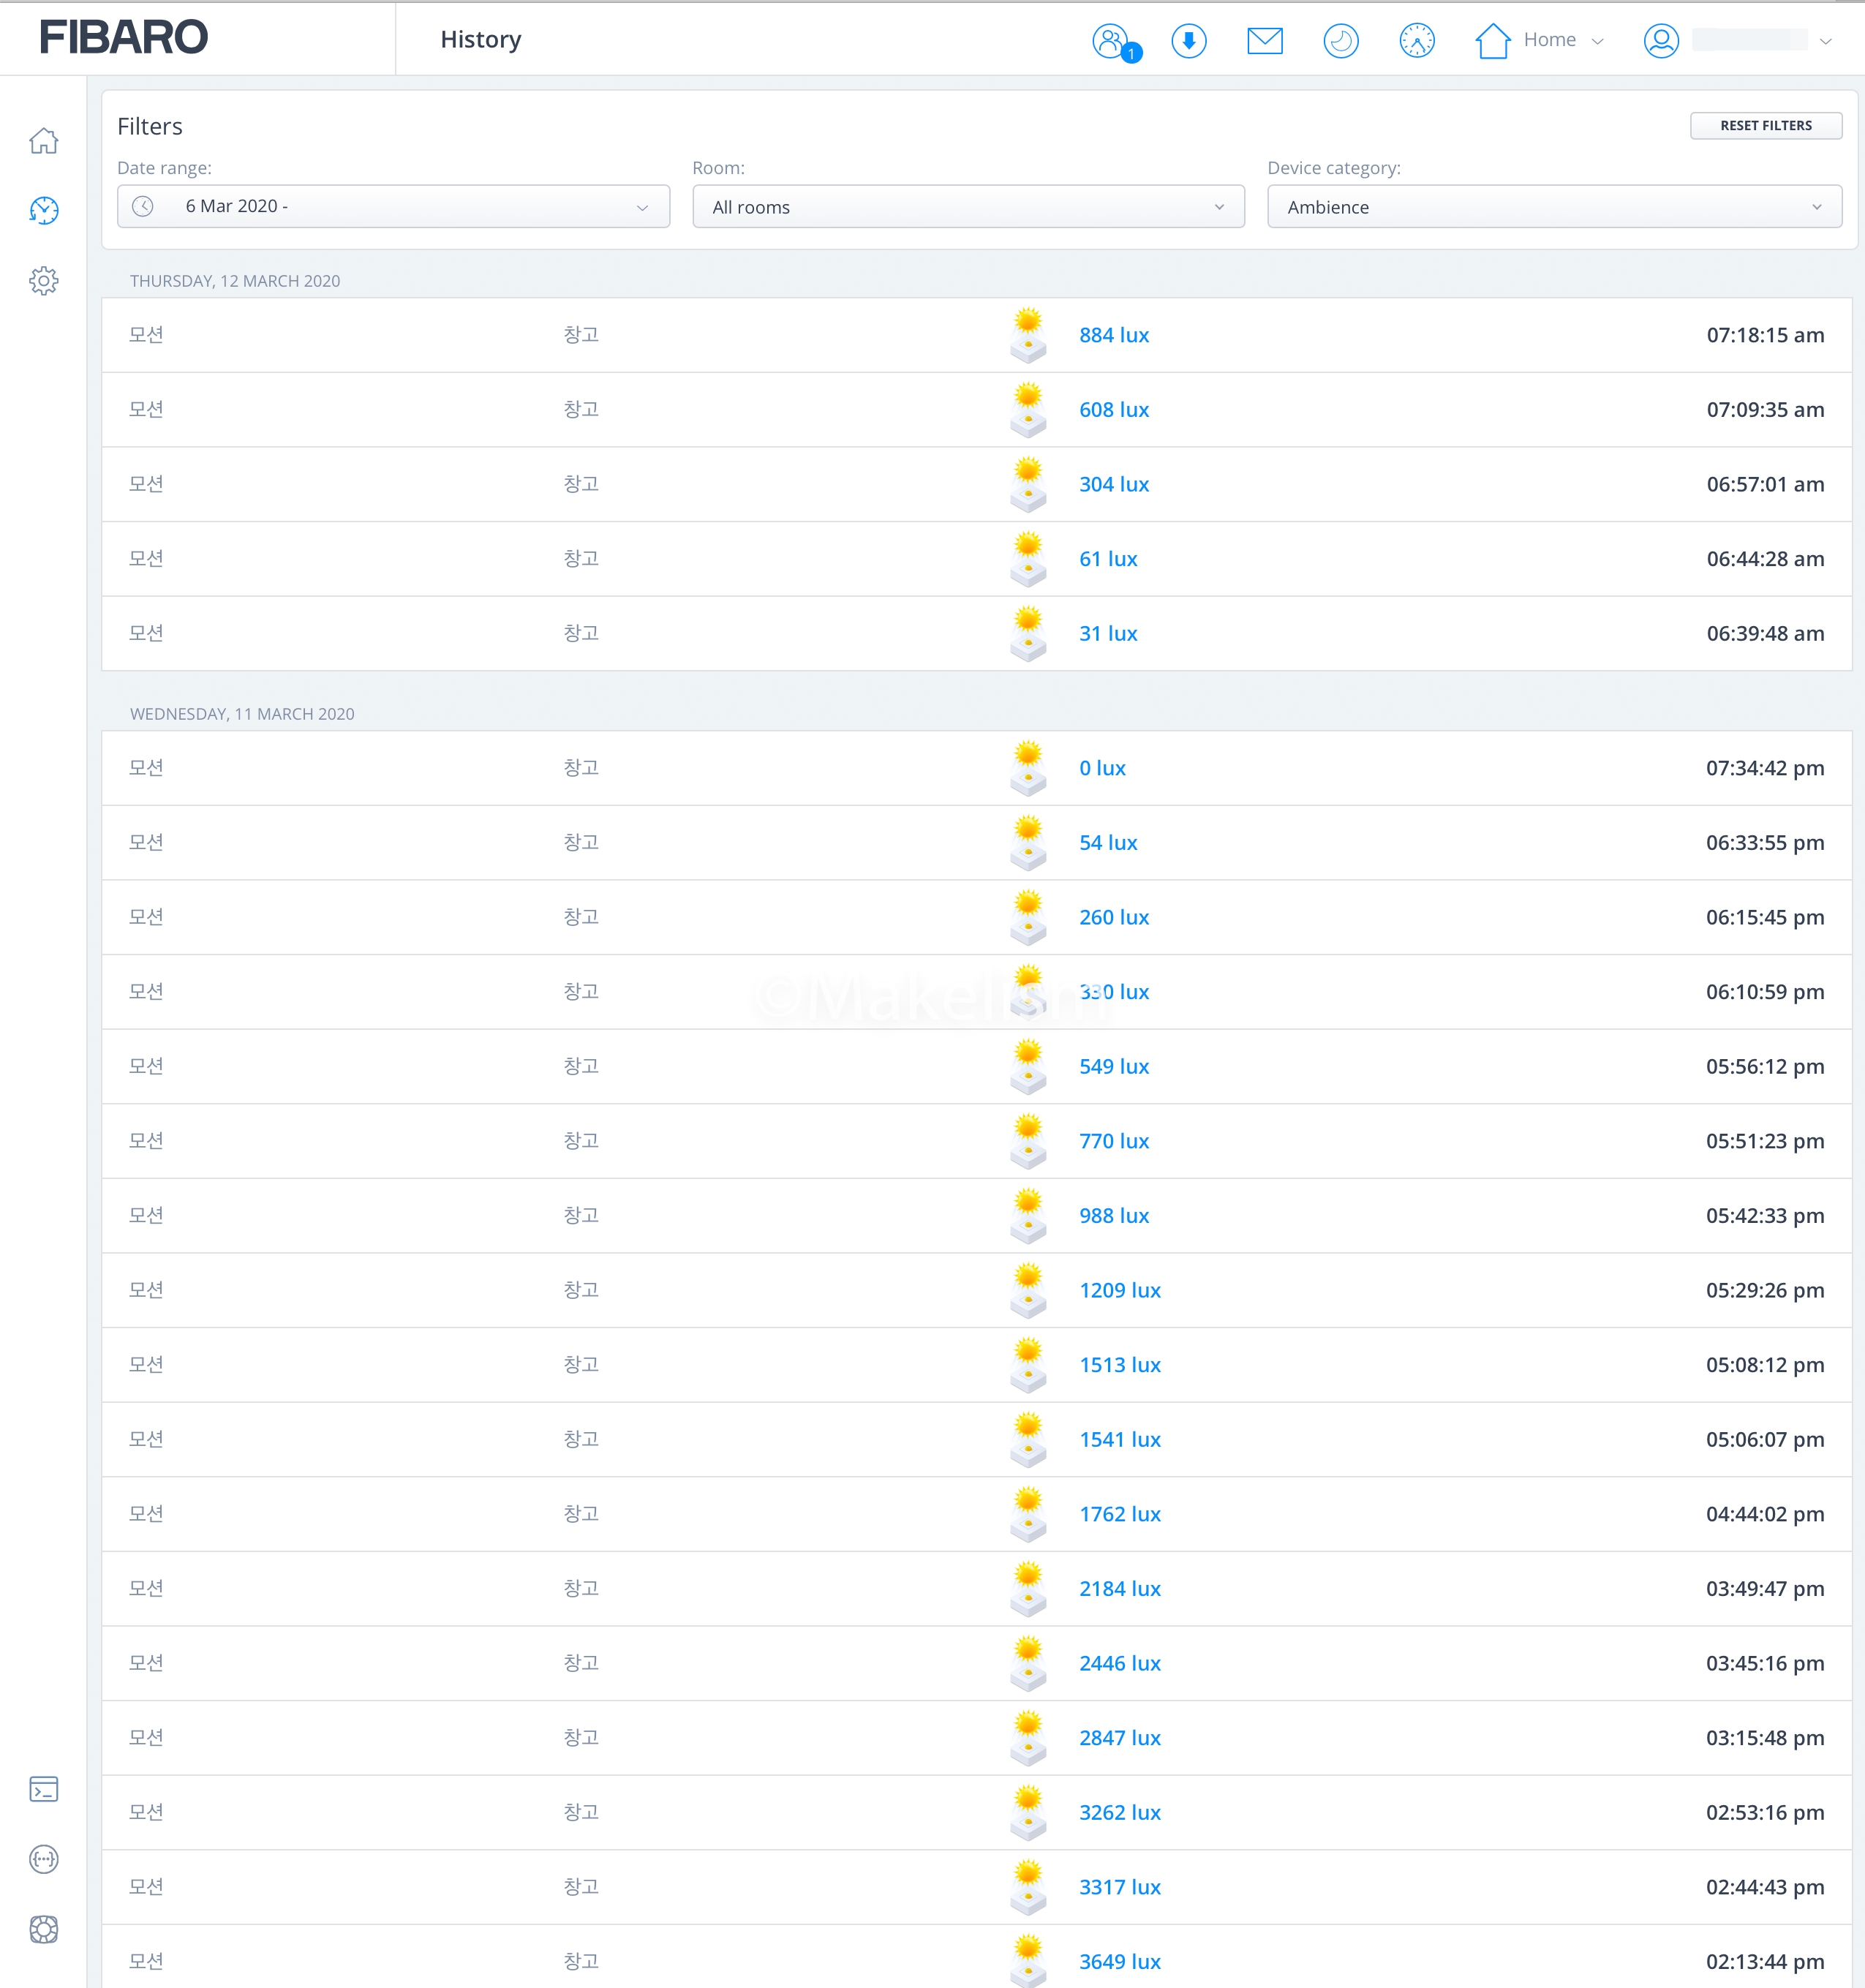Image resolution: width=1865 pixels, height=1988 pixels.
Task: Expand the Date range dropdown
Action: [x=393, y=207]
